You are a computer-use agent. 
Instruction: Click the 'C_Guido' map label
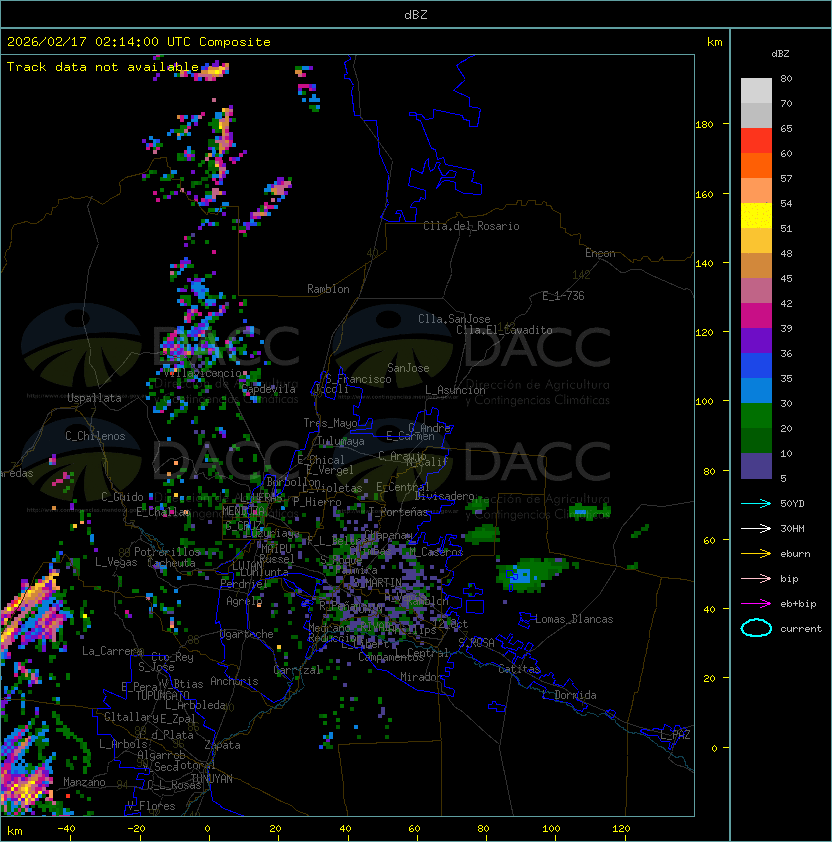(122, 497)
